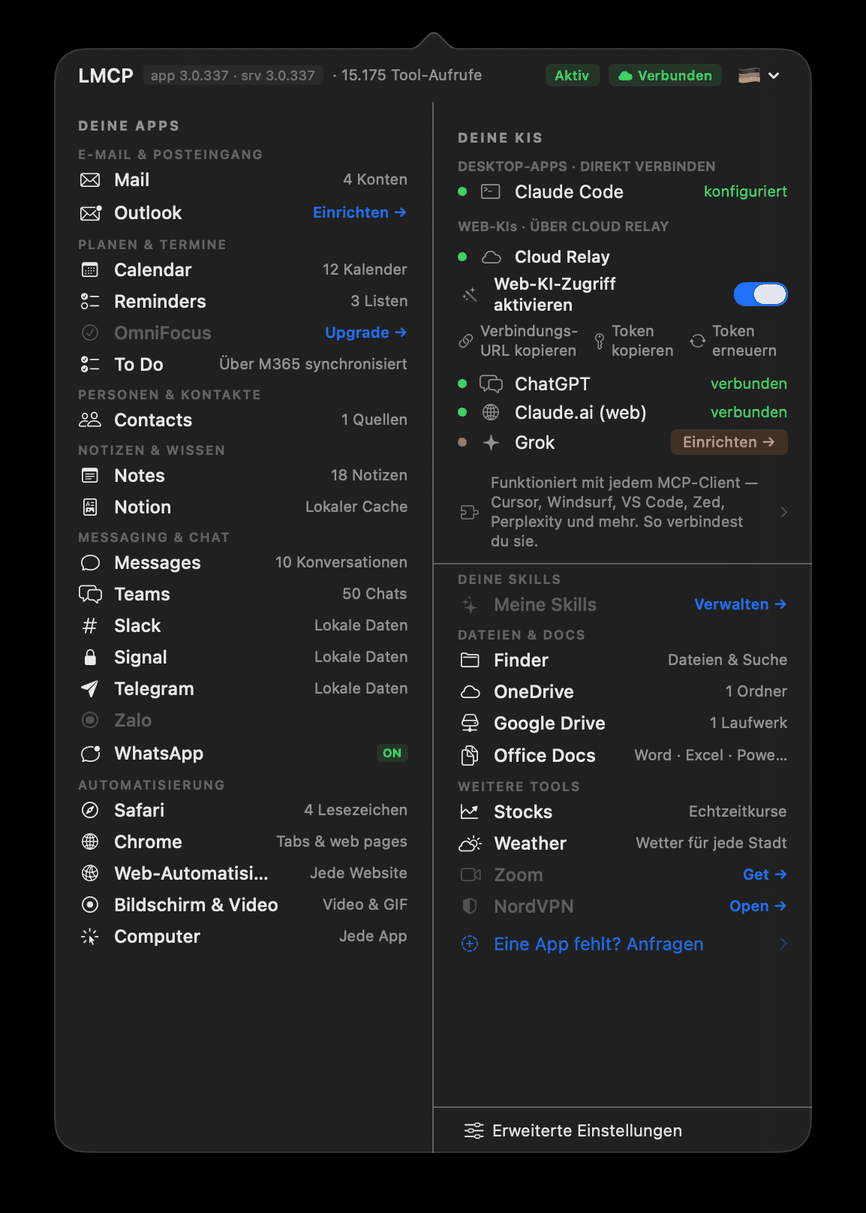This screenshot has height=1213, width=866.
Task: Select the Messages row
Action: pos(243,563)
